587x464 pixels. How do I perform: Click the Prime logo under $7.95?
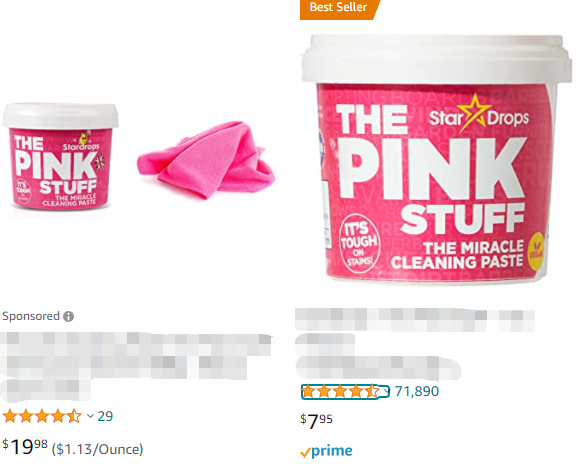pyautogui.click(x=326, y=451)
